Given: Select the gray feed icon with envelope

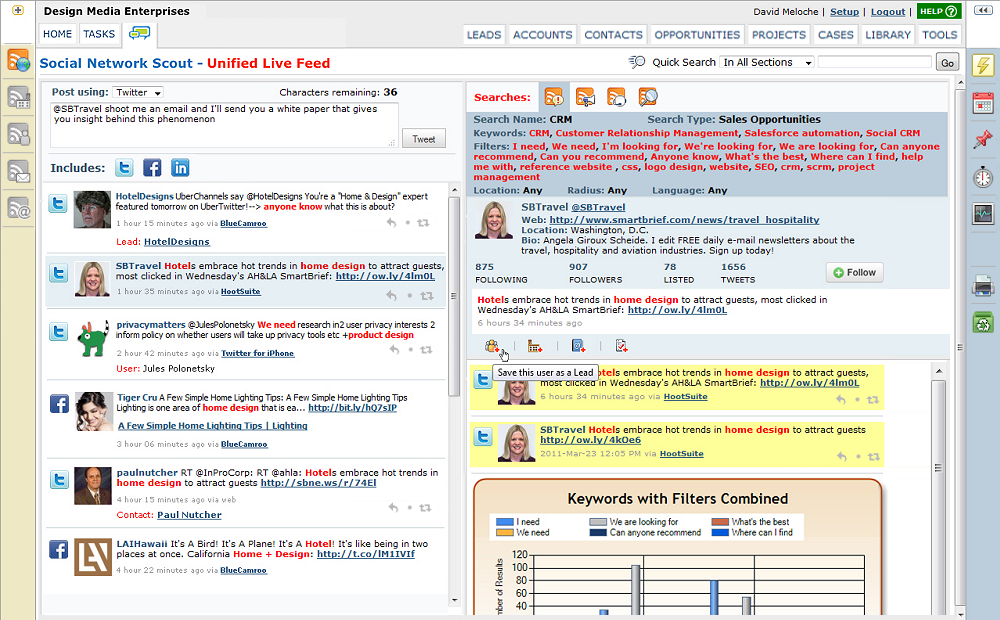Looking at the screenshot, I should click(x=18, y=171).
